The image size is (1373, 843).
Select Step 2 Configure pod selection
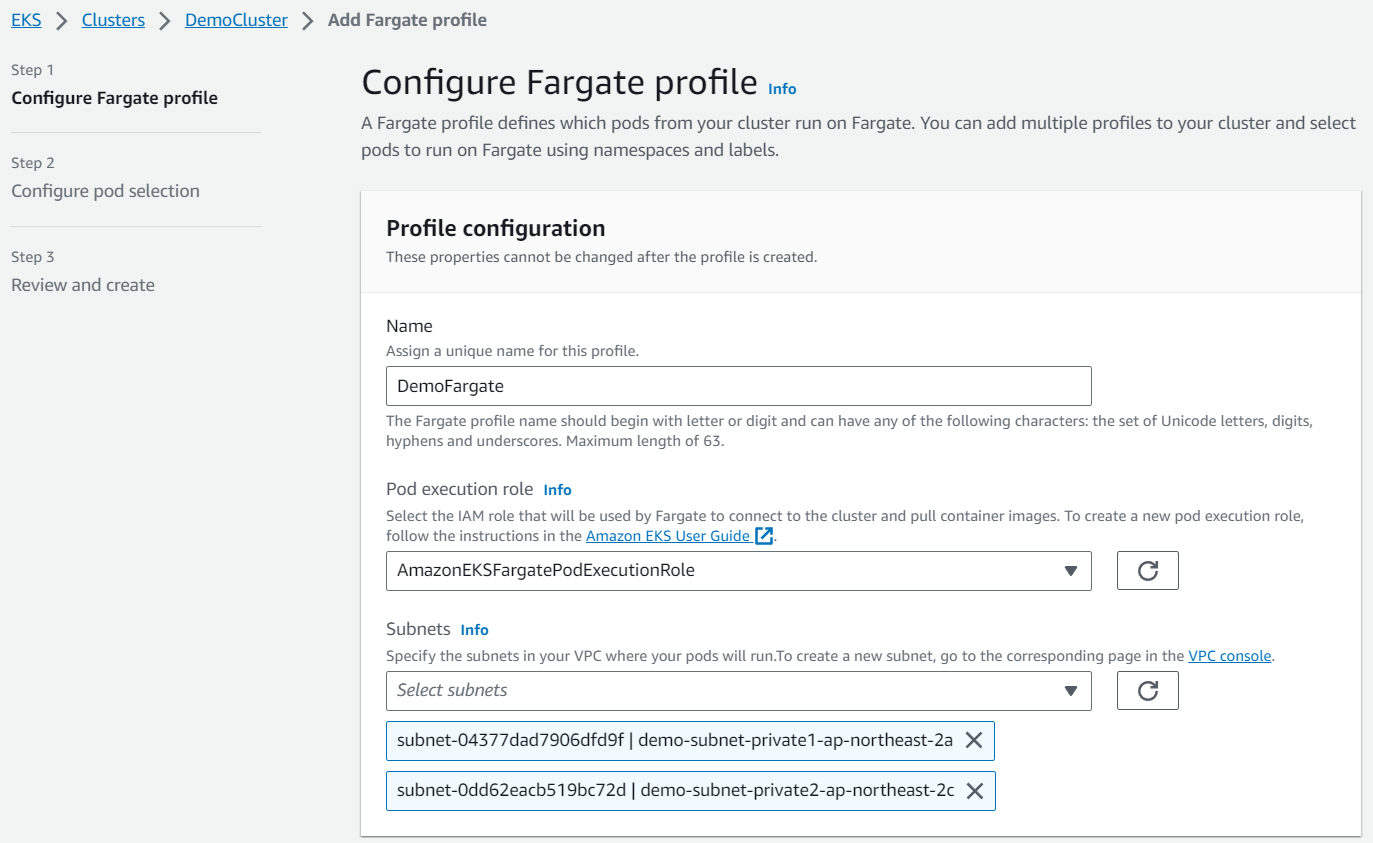pos(105,191)
